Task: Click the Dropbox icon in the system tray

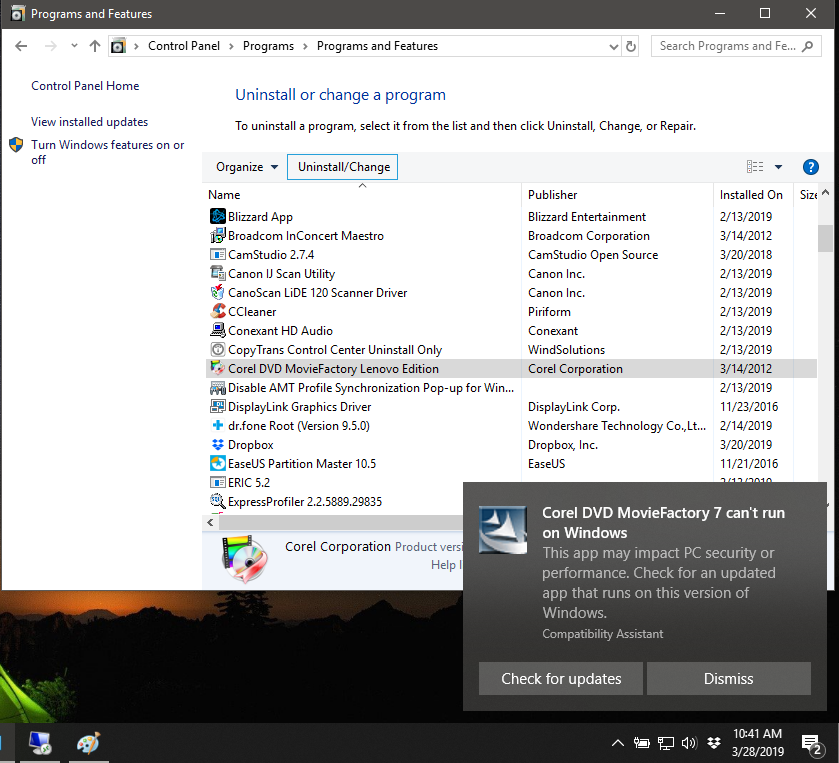Action: (713, 743)
